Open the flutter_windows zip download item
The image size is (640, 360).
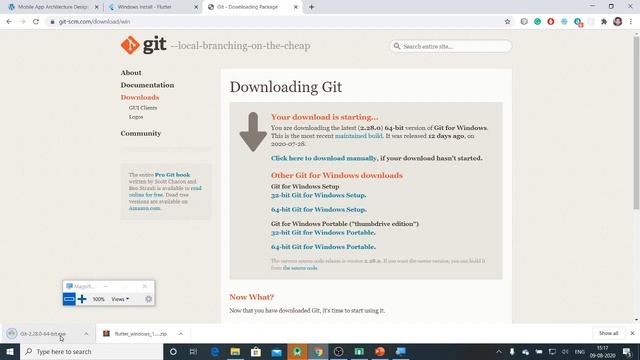tap(135, 333)
